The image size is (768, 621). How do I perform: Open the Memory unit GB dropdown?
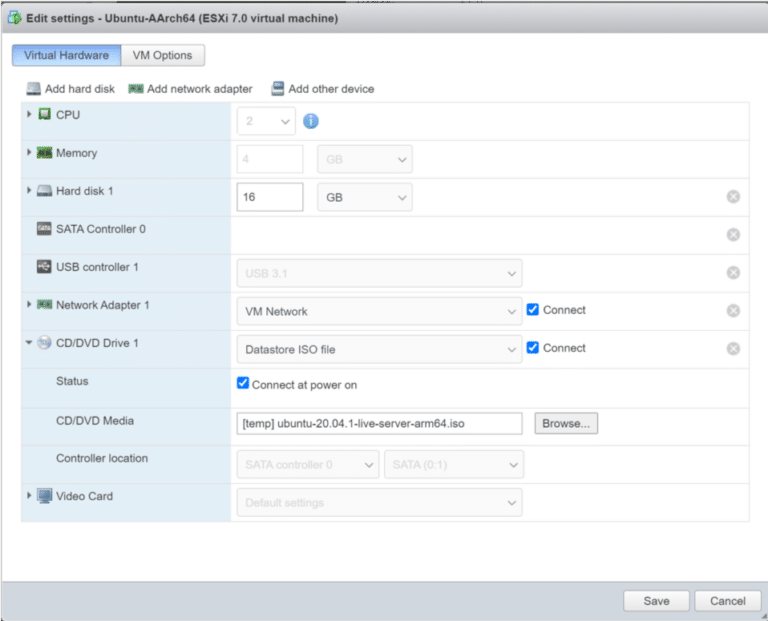coord(365,159)
